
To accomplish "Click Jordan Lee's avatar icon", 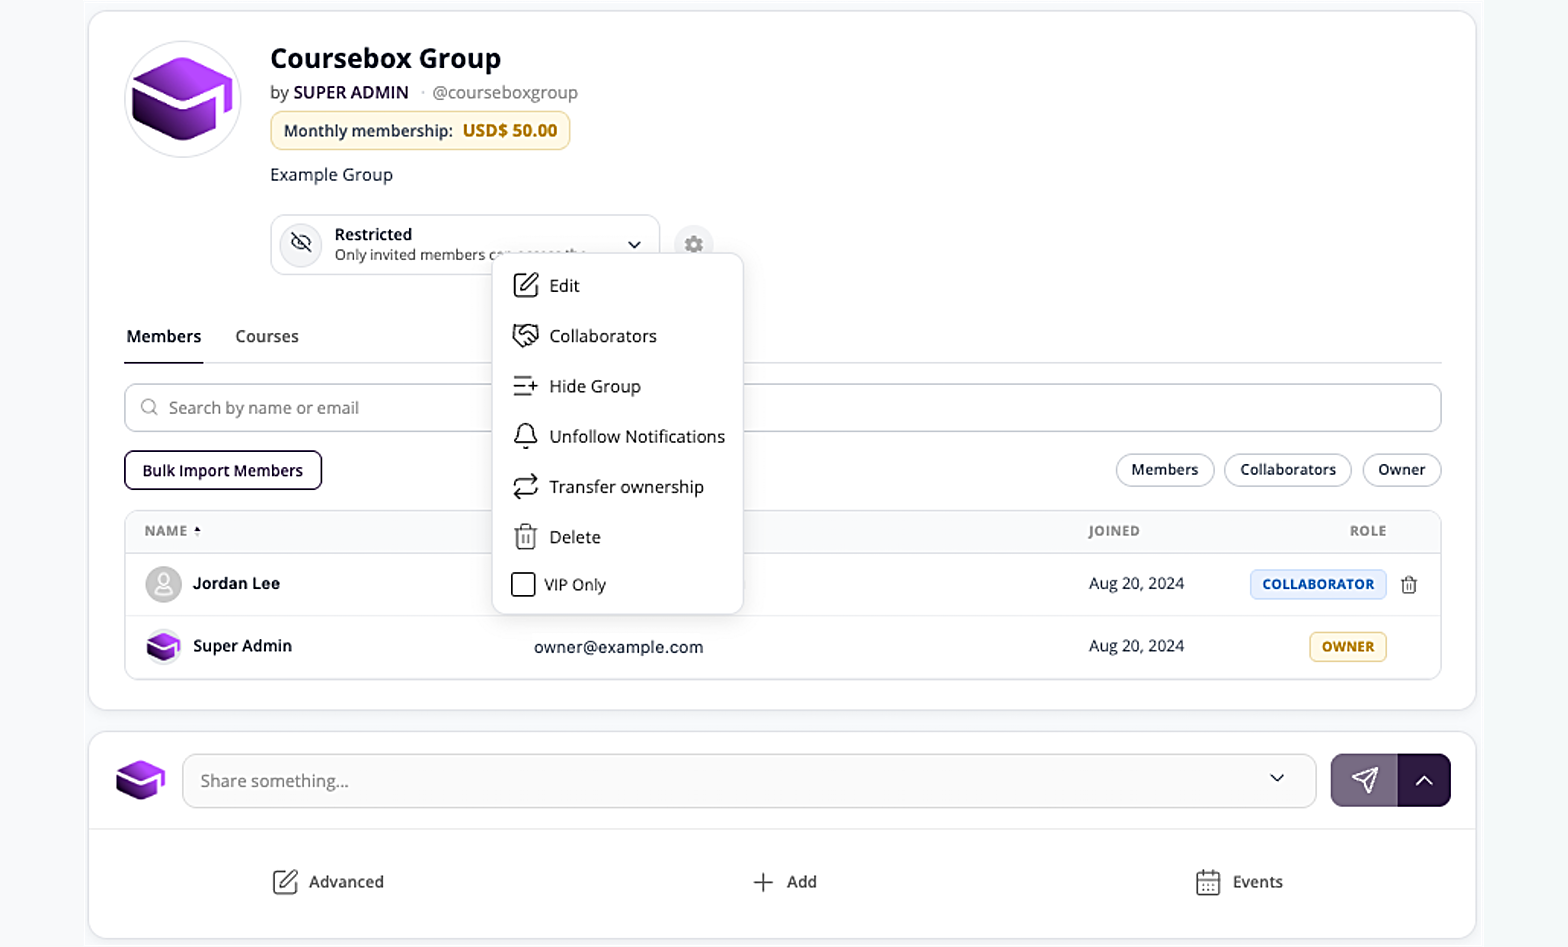I will (163, 584).
